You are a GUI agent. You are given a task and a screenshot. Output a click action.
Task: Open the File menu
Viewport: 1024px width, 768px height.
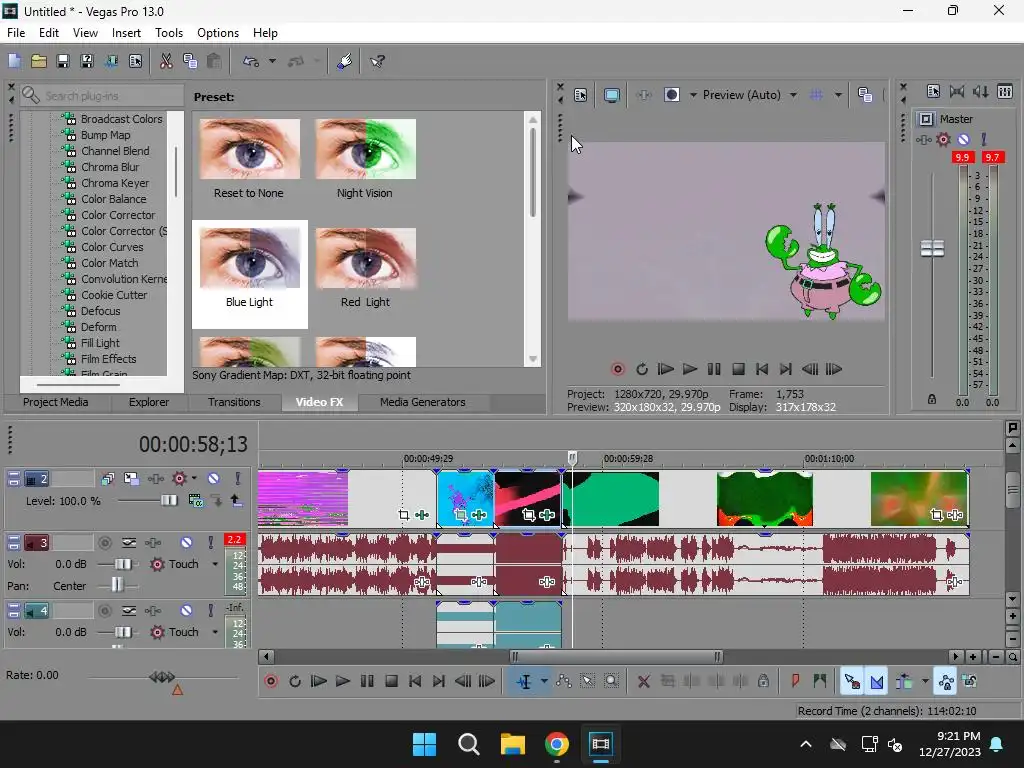pyautogui.click(x=16, y=33)
